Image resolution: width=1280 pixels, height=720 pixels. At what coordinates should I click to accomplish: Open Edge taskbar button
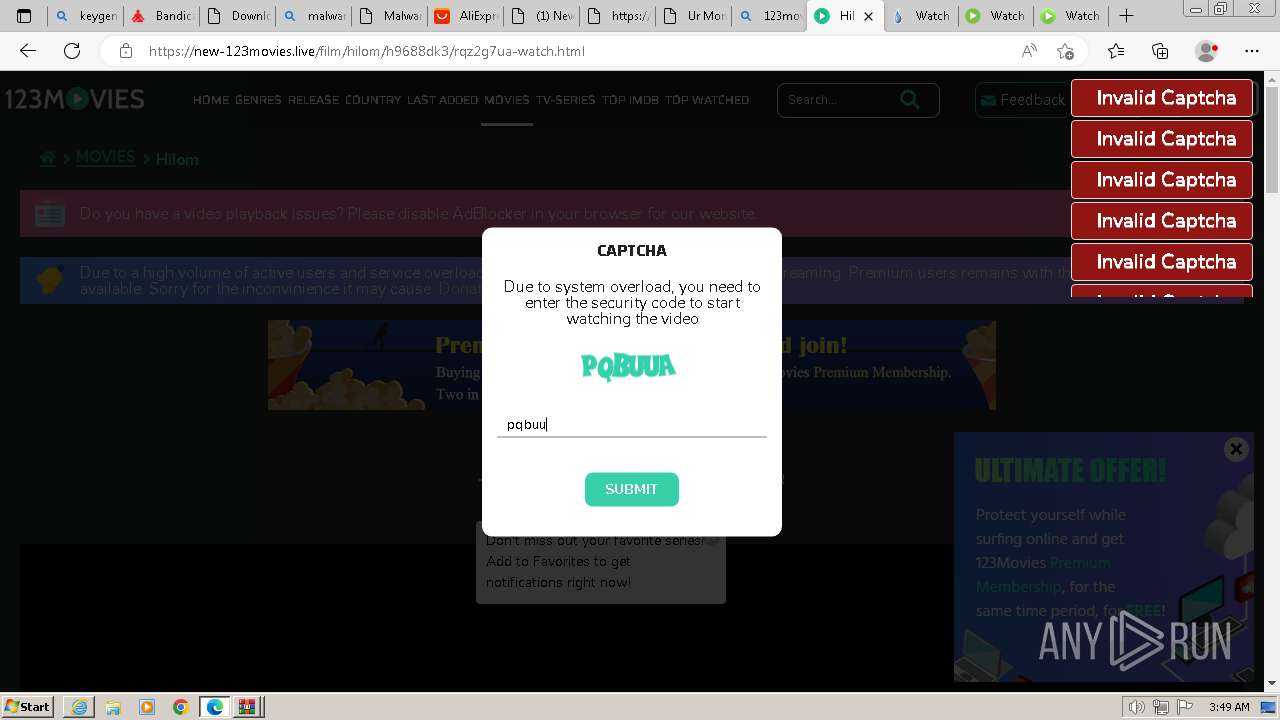[214, 707]
